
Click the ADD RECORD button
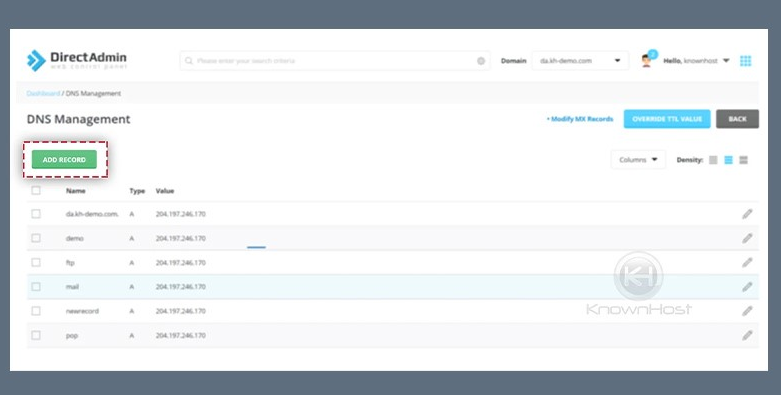pyautogui.click(x=64, y=159)
